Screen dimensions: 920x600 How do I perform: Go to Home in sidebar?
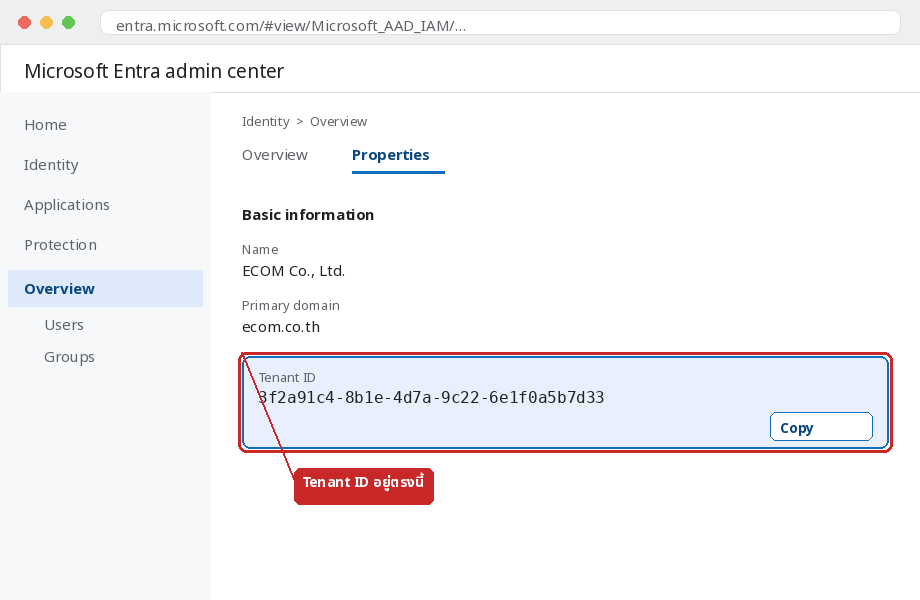45,125
